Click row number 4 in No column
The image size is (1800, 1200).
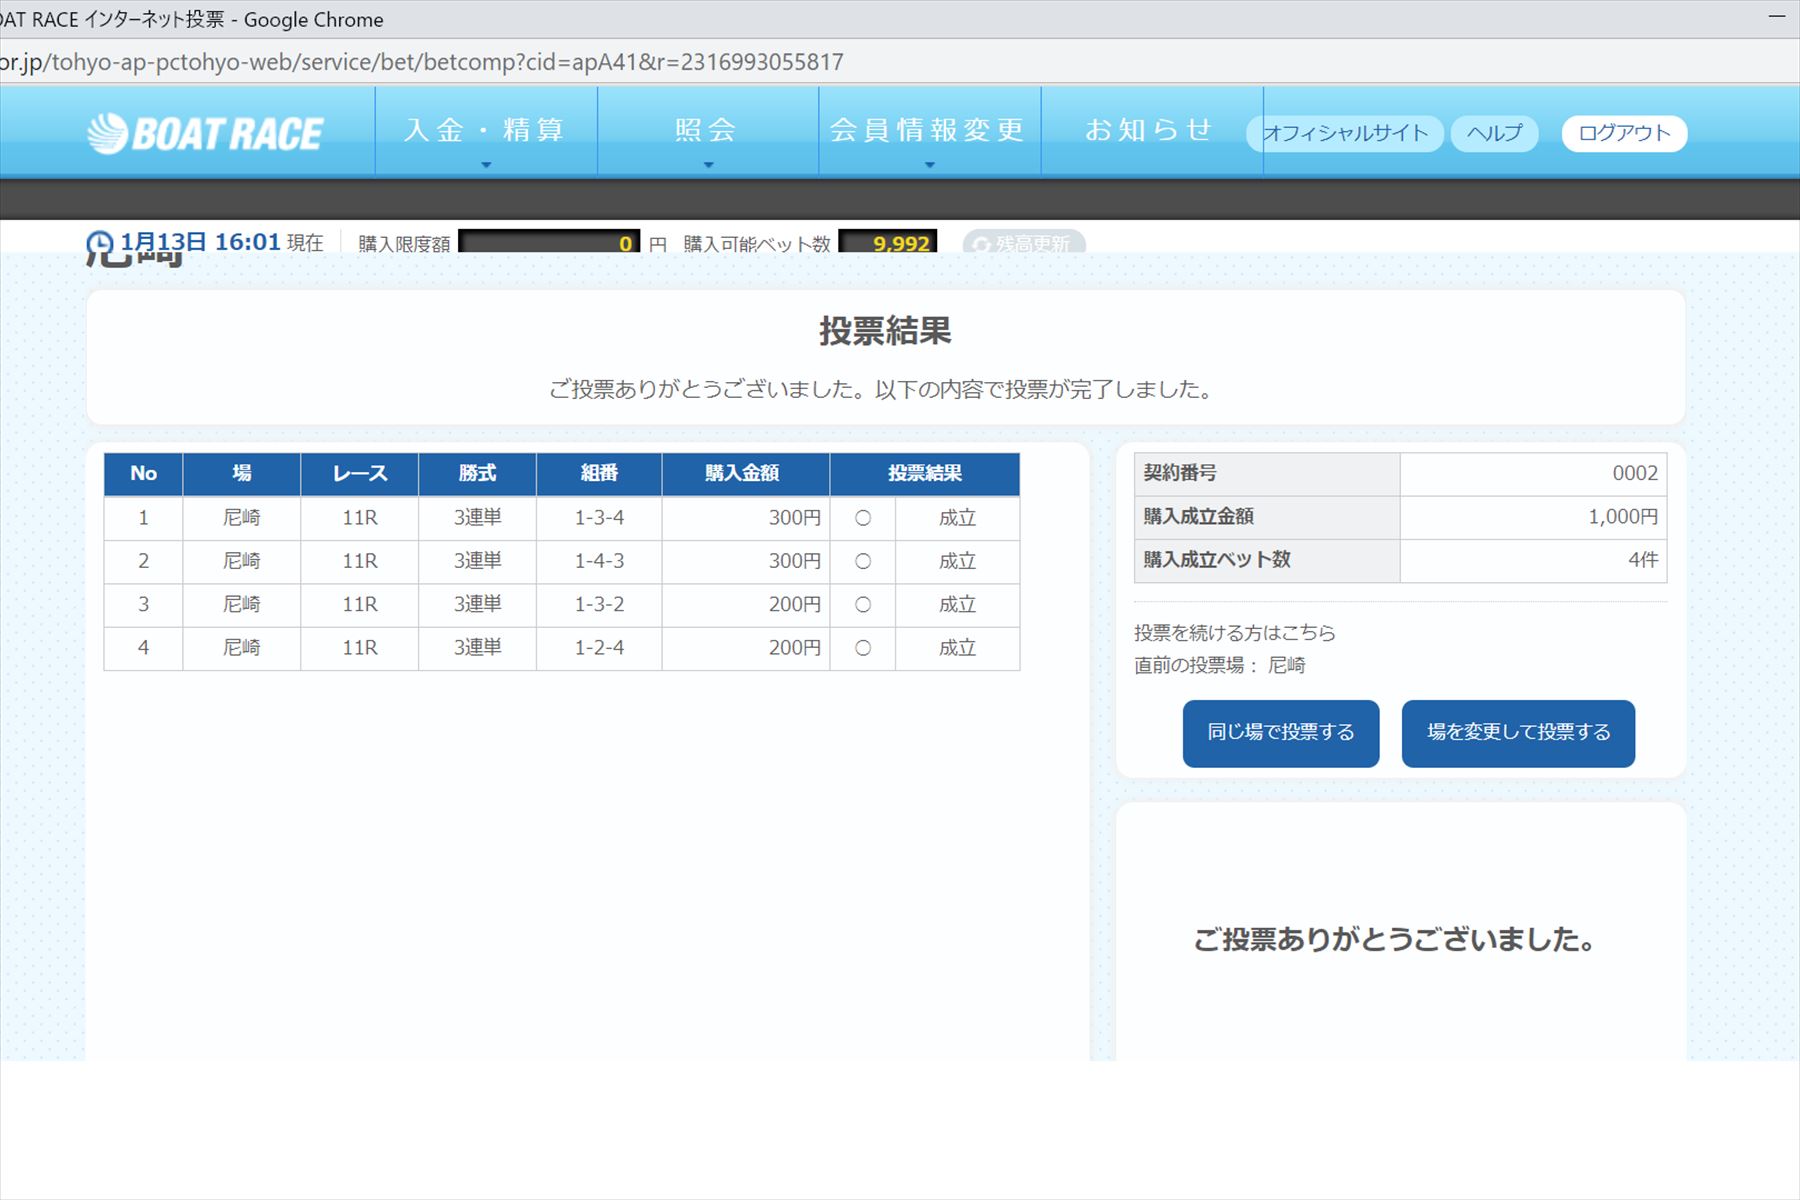(143, 647)
